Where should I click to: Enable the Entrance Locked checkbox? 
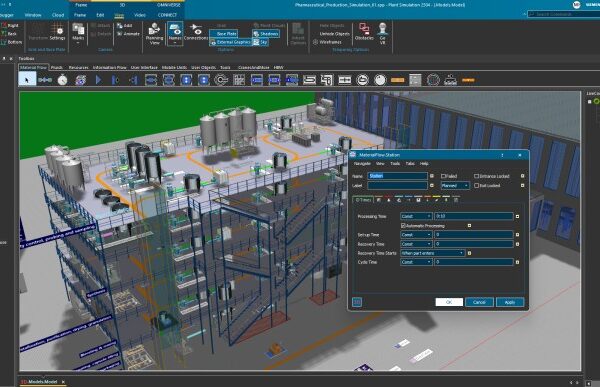coord(476,176)
